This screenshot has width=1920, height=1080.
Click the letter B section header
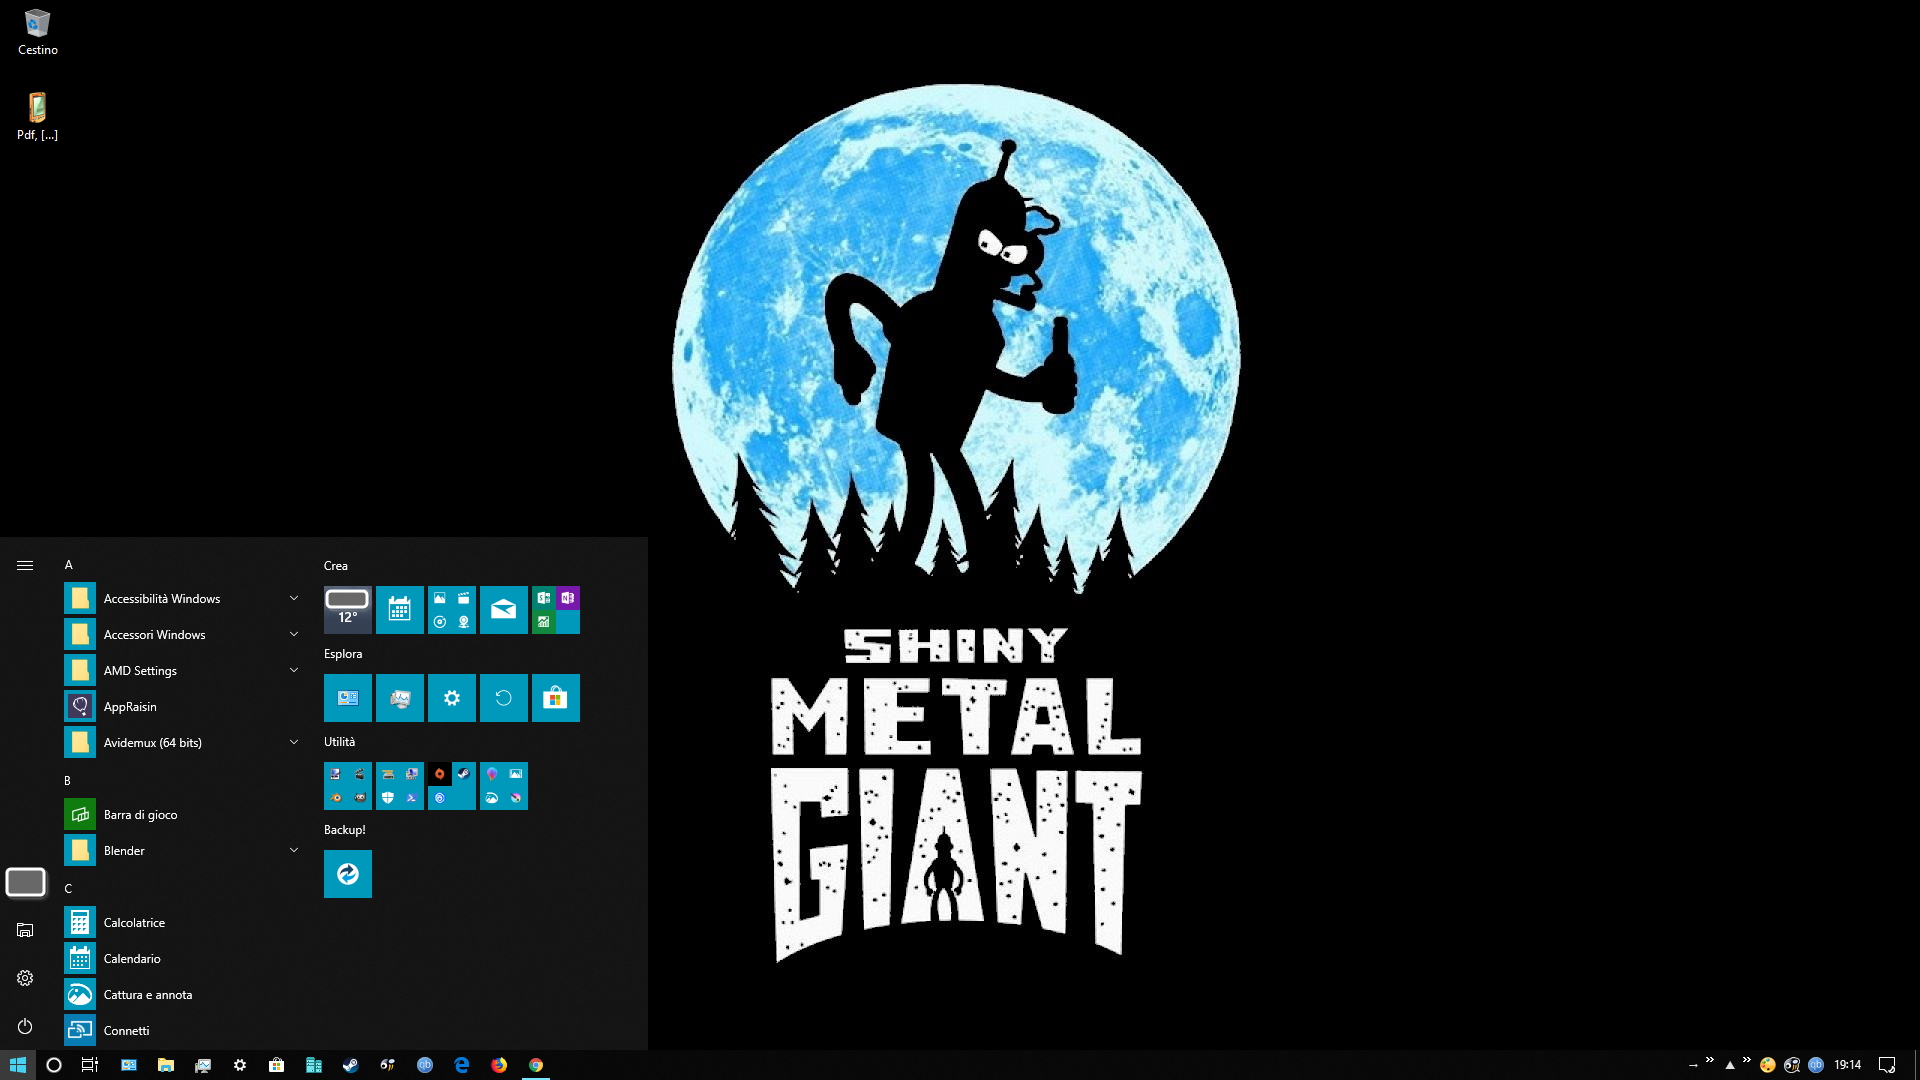[x=68, y=780]
